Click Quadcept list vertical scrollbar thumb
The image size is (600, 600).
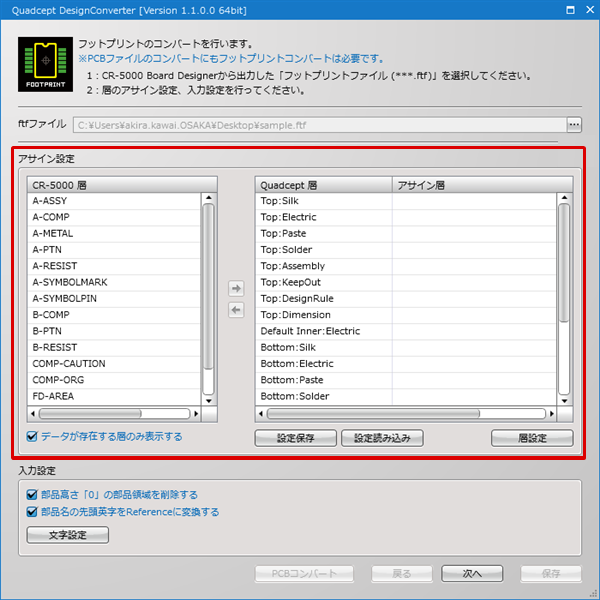pyautogui.click(x=564, y=262)
